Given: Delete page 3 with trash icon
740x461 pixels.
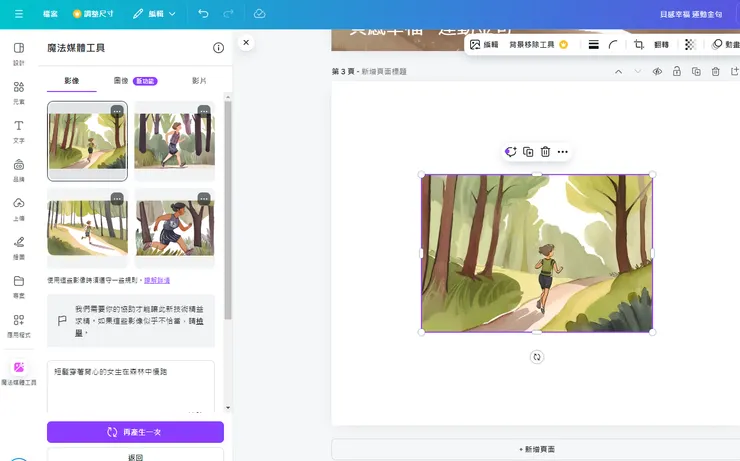Looking at the screenshot, I should tap(715, 72).
